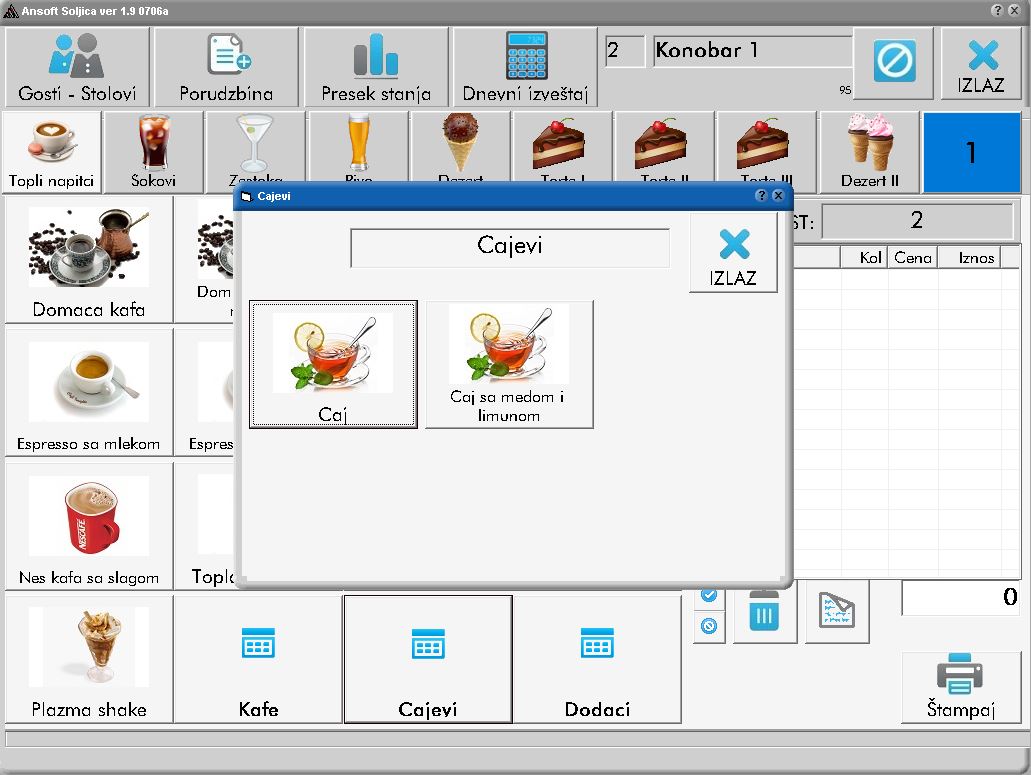Click the Štampaj printer button

961,687
